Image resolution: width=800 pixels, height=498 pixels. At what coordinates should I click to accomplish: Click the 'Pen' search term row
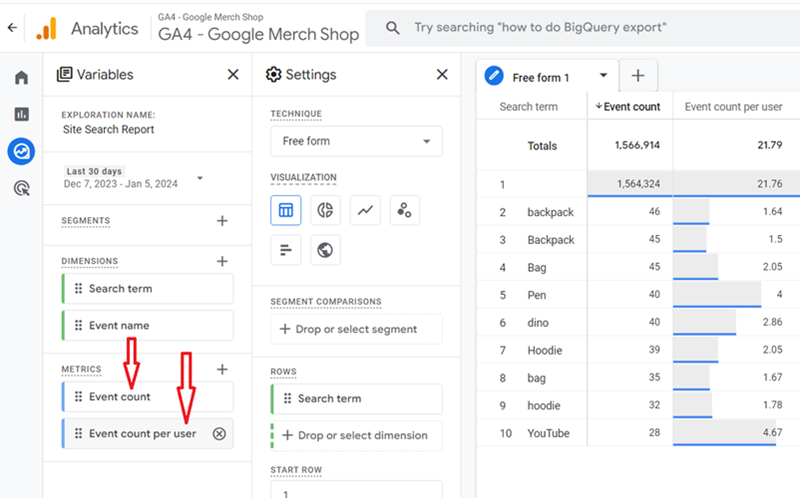click(537, 295)
